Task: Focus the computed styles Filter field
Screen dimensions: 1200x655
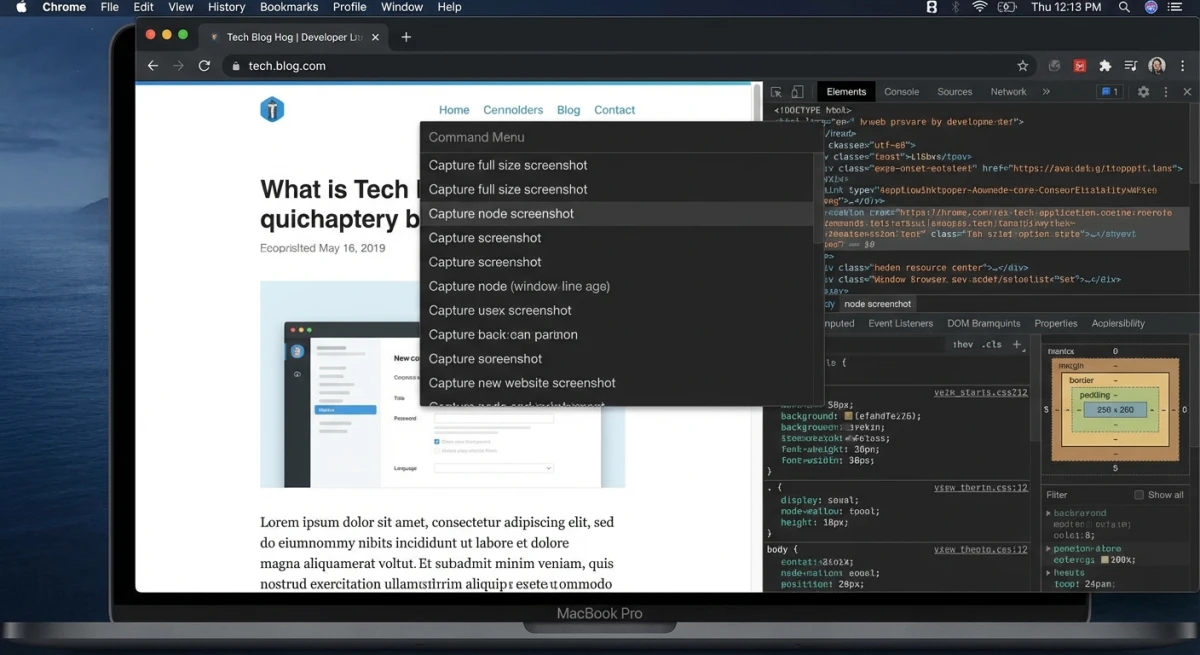Action: coord(1085,495)
